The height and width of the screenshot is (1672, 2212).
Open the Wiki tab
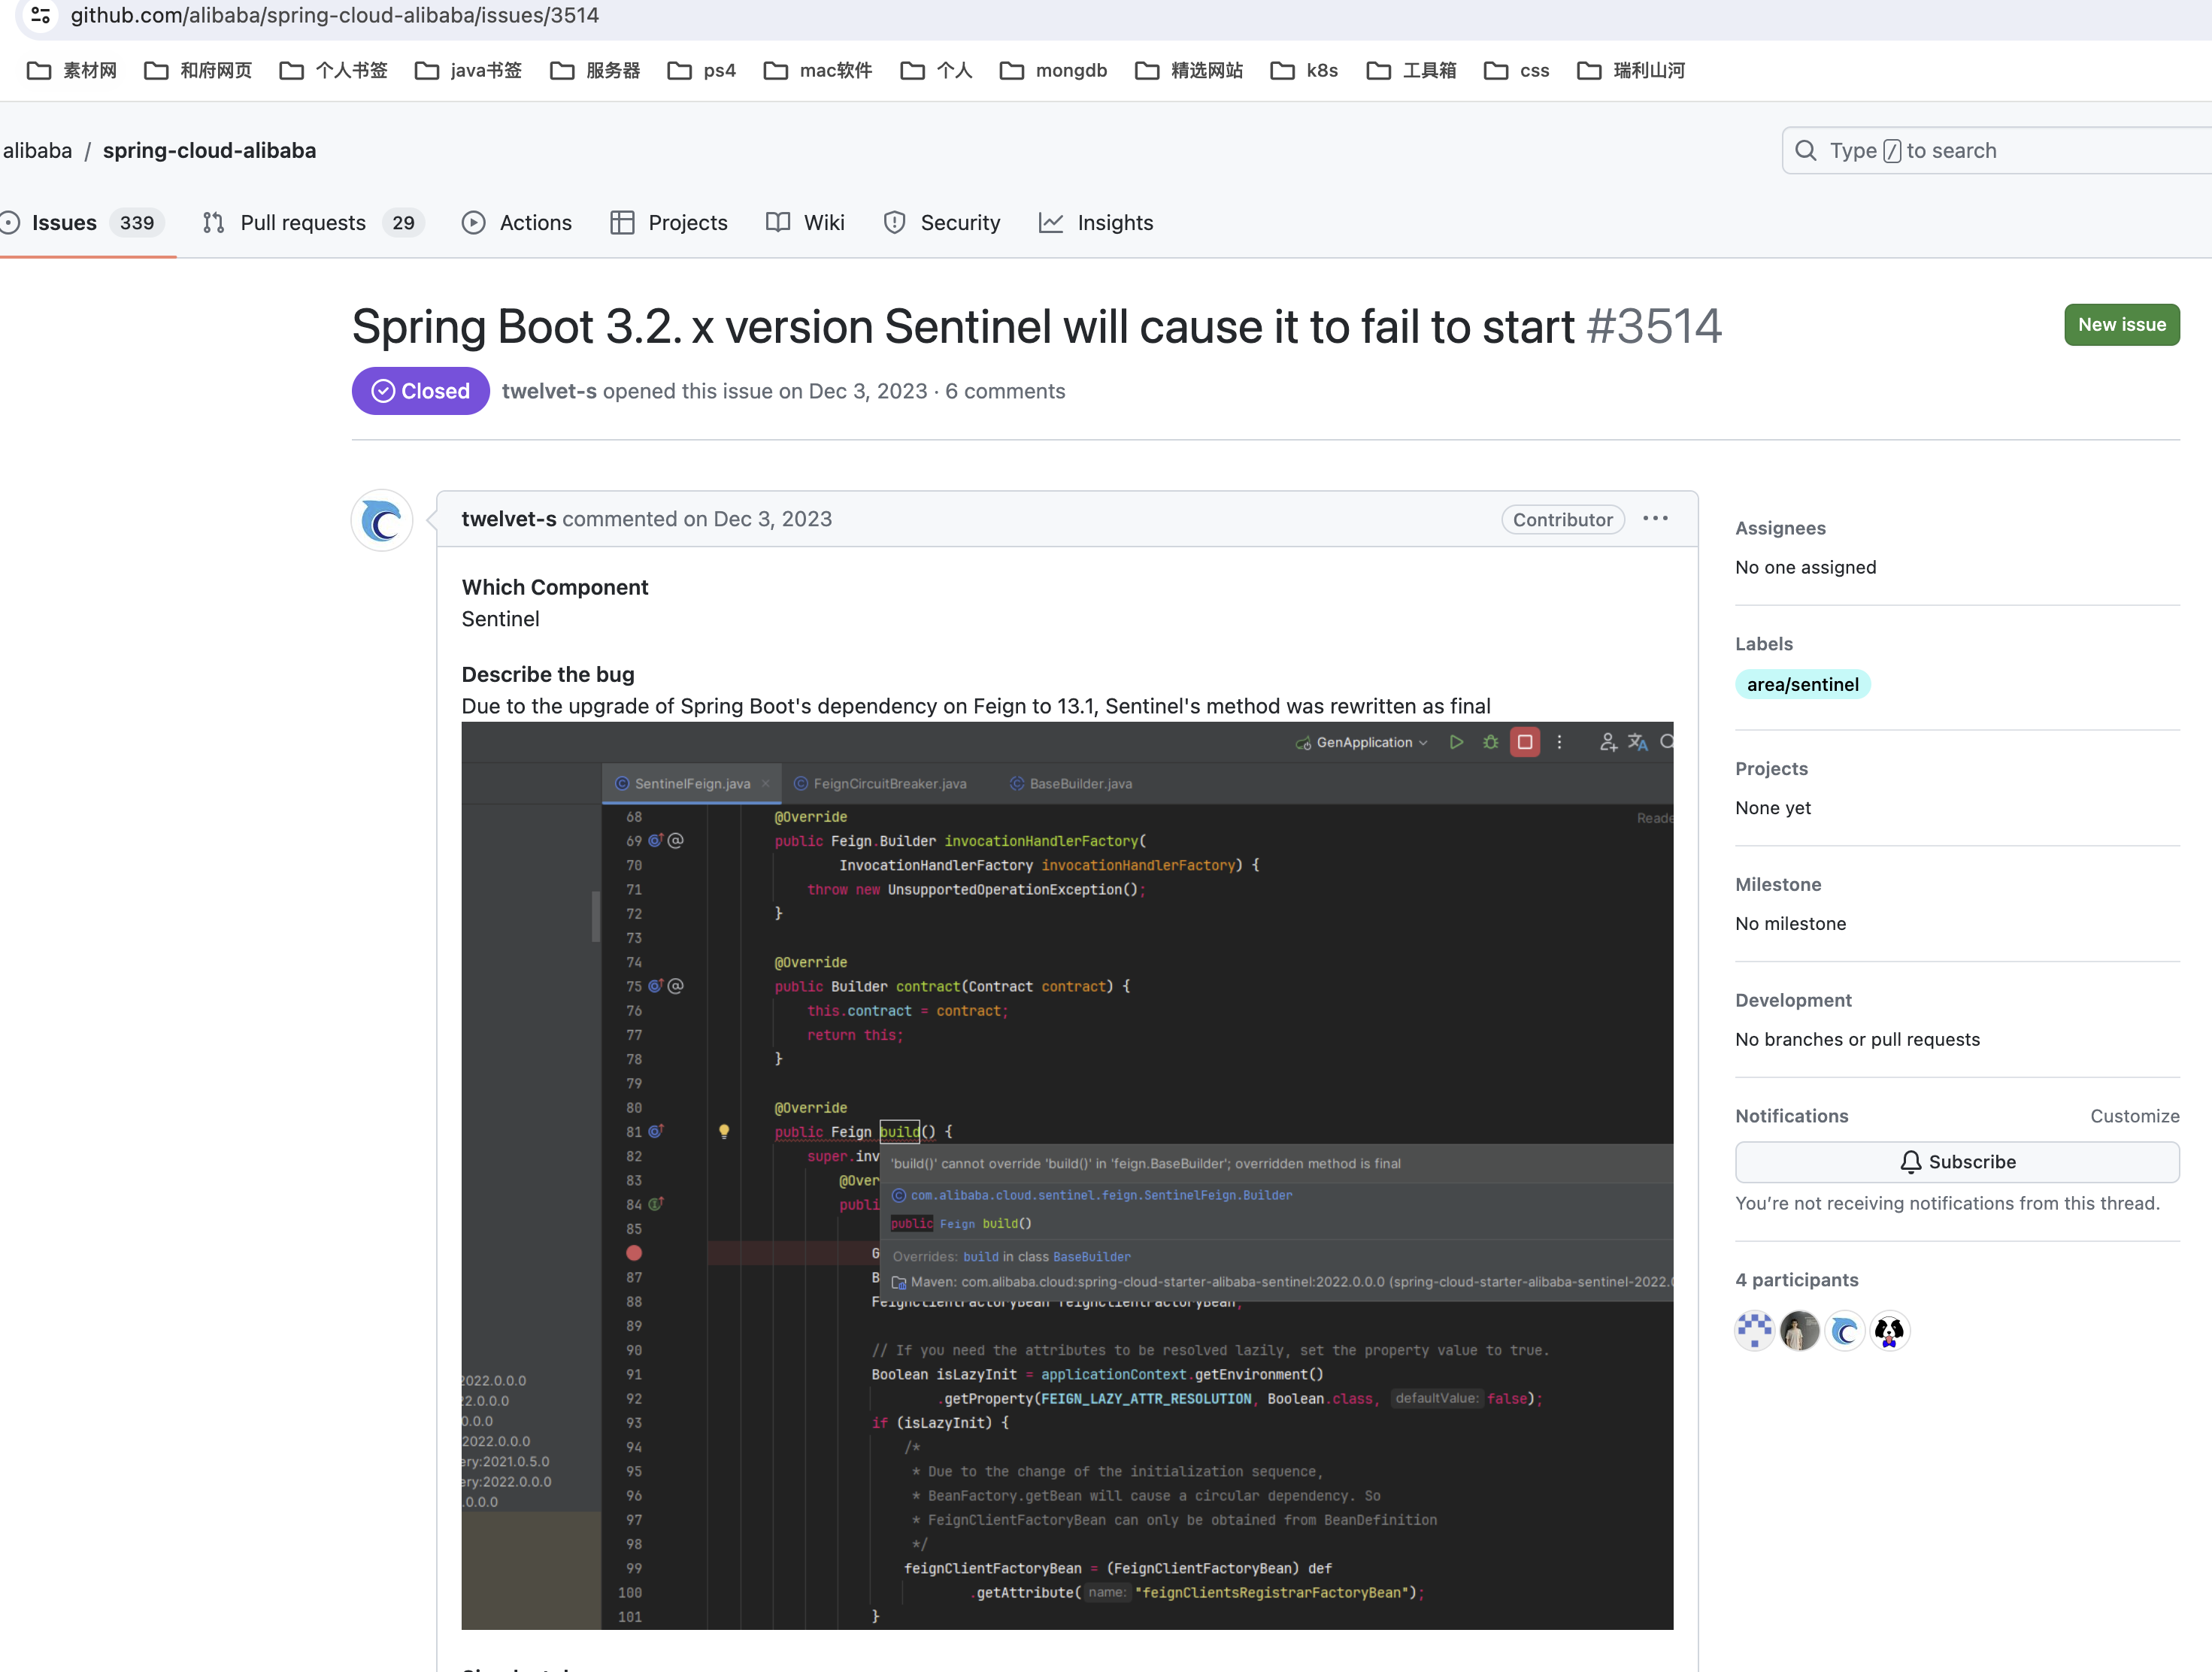pos(805,222)
